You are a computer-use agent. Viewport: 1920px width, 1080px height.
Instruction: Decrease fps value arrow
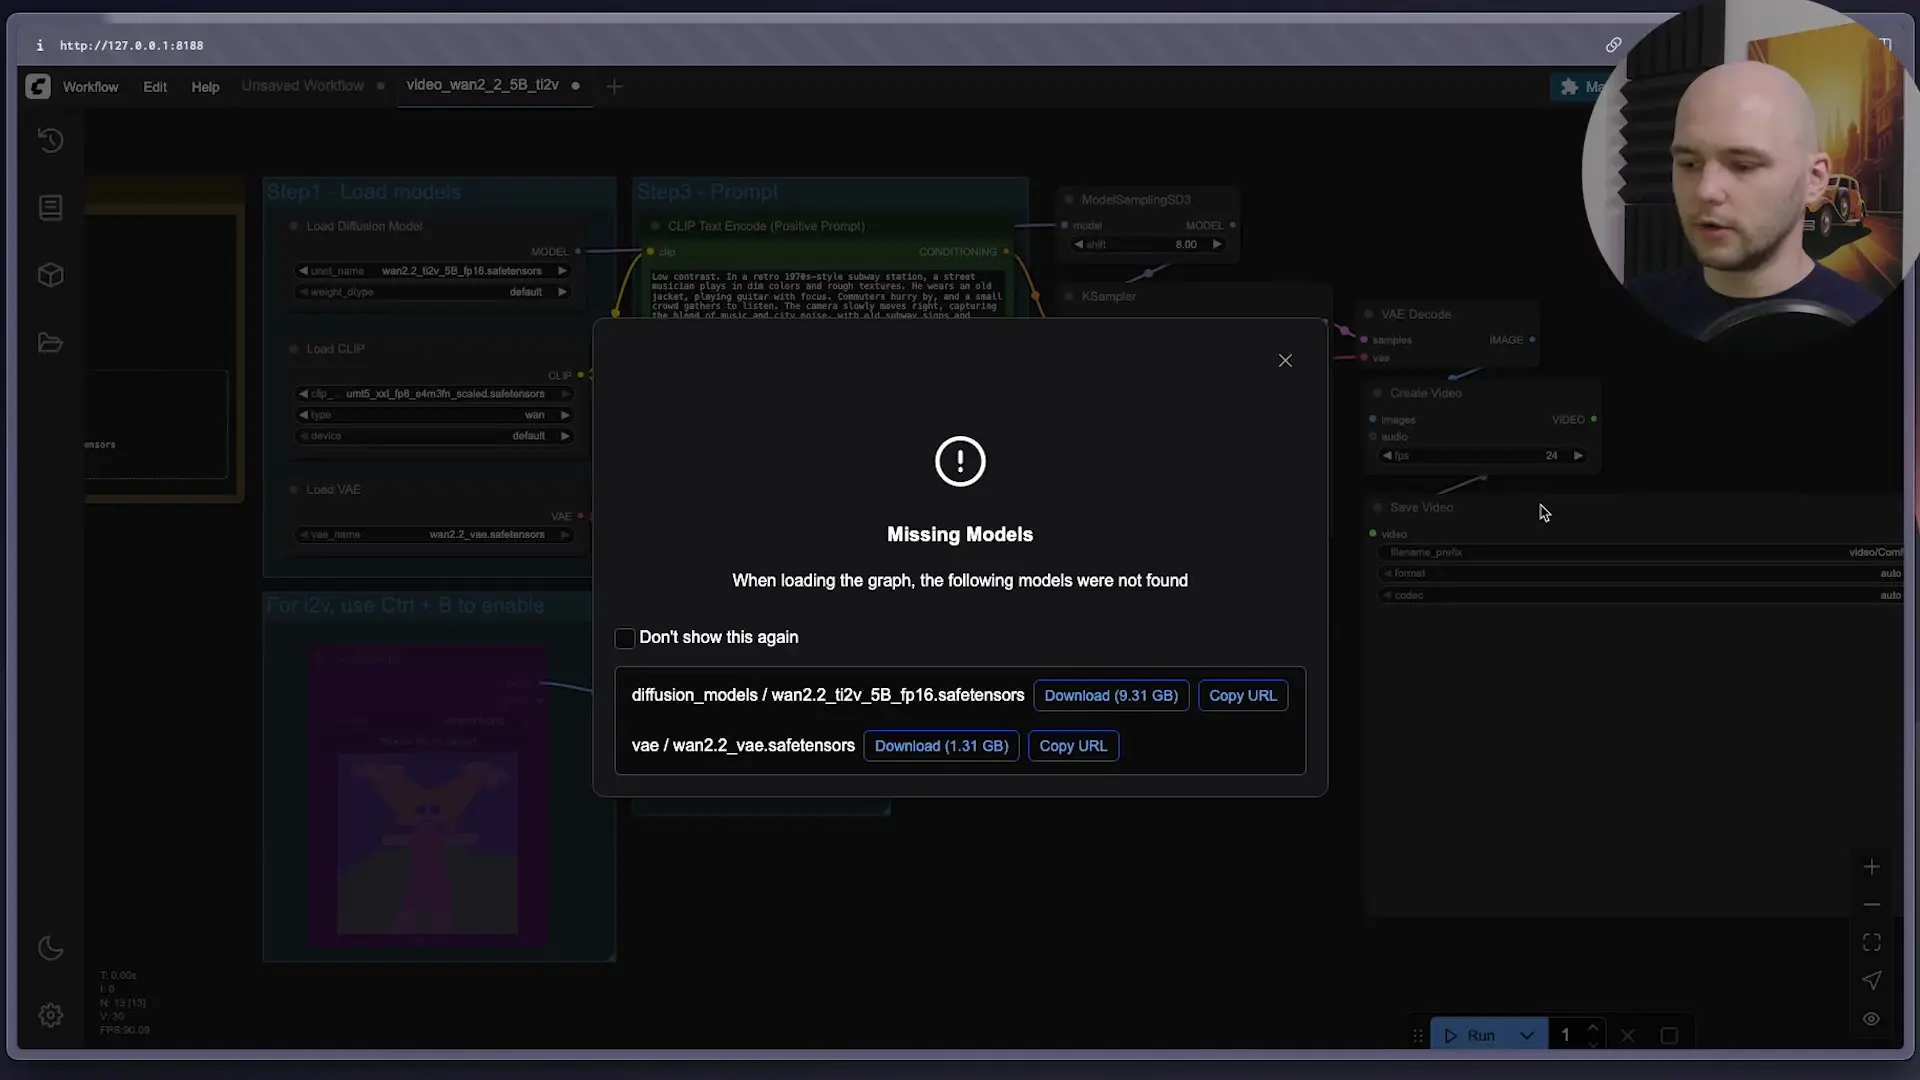click(x=1386, y=456)
